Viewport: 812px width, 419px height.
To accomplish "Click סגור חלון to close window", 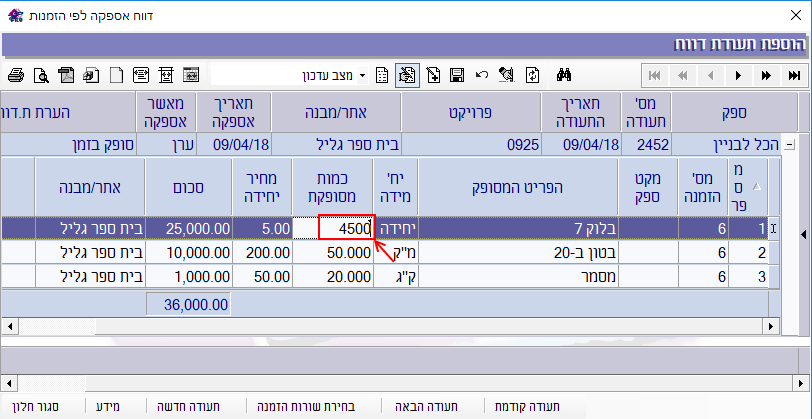I will pyautogui.click(x=33, y=406).
